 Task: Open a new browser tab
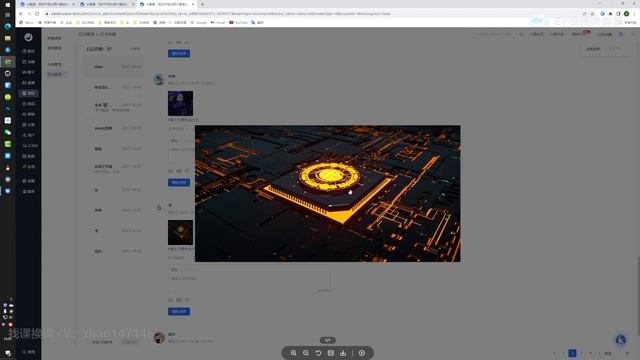(x=202, y=4)
